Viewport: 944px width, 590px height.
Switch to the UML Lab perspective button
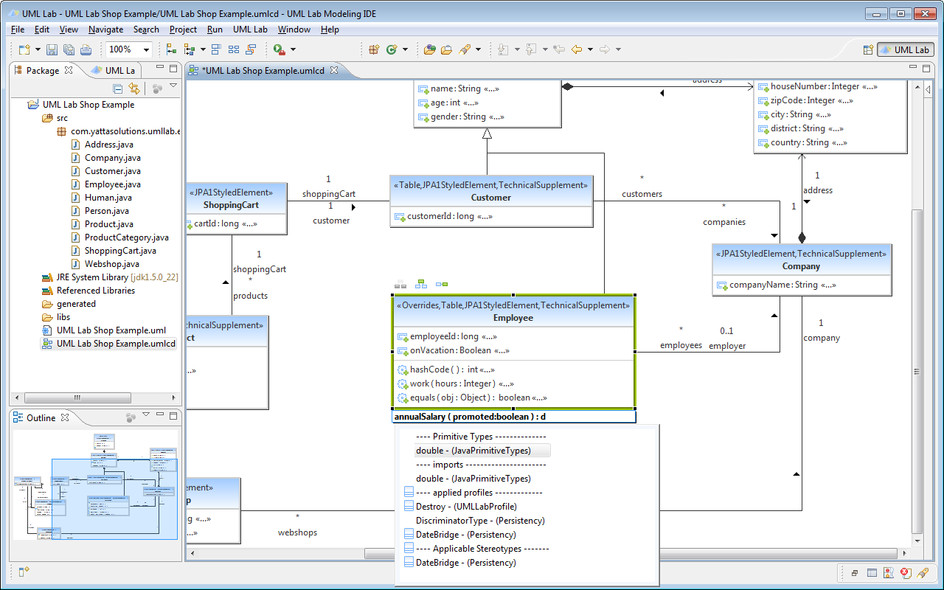coord(905,50)
